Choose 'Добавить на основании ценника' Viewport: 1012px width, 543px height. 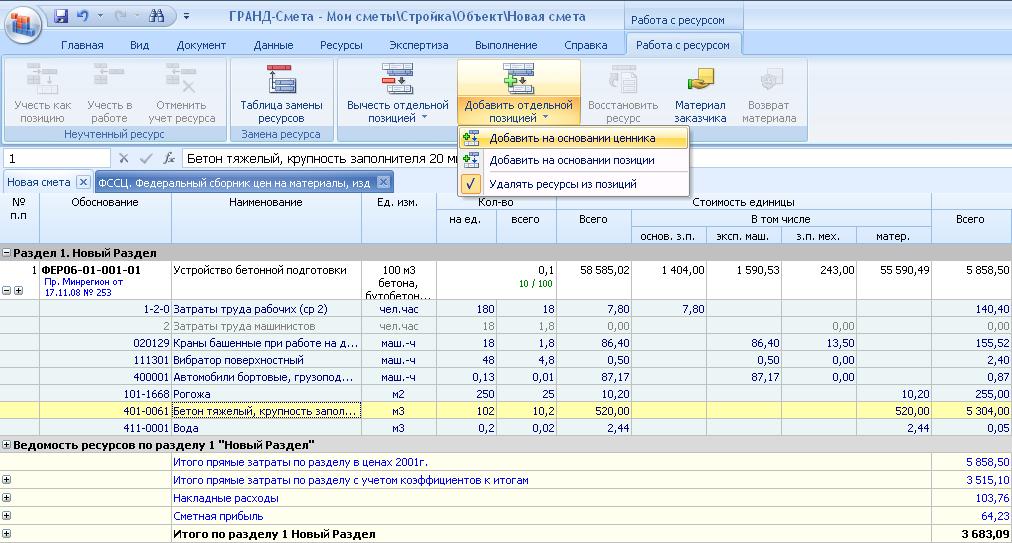573,138
